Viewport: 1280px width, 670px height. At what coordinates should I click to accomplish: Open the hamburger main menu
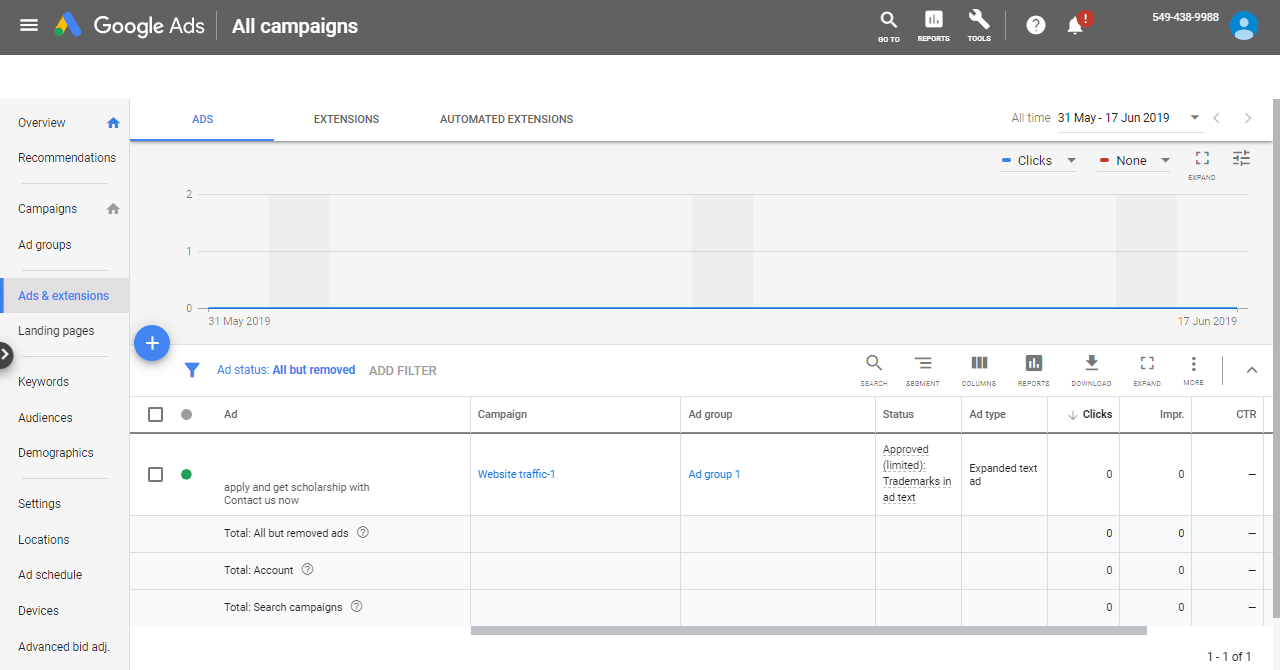pyautogui.click(x=29, y=25)
